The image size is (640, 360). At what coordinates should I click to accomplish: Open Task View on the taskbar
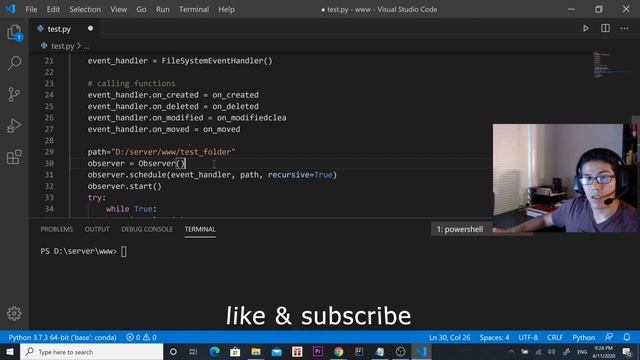coord(193,351)
